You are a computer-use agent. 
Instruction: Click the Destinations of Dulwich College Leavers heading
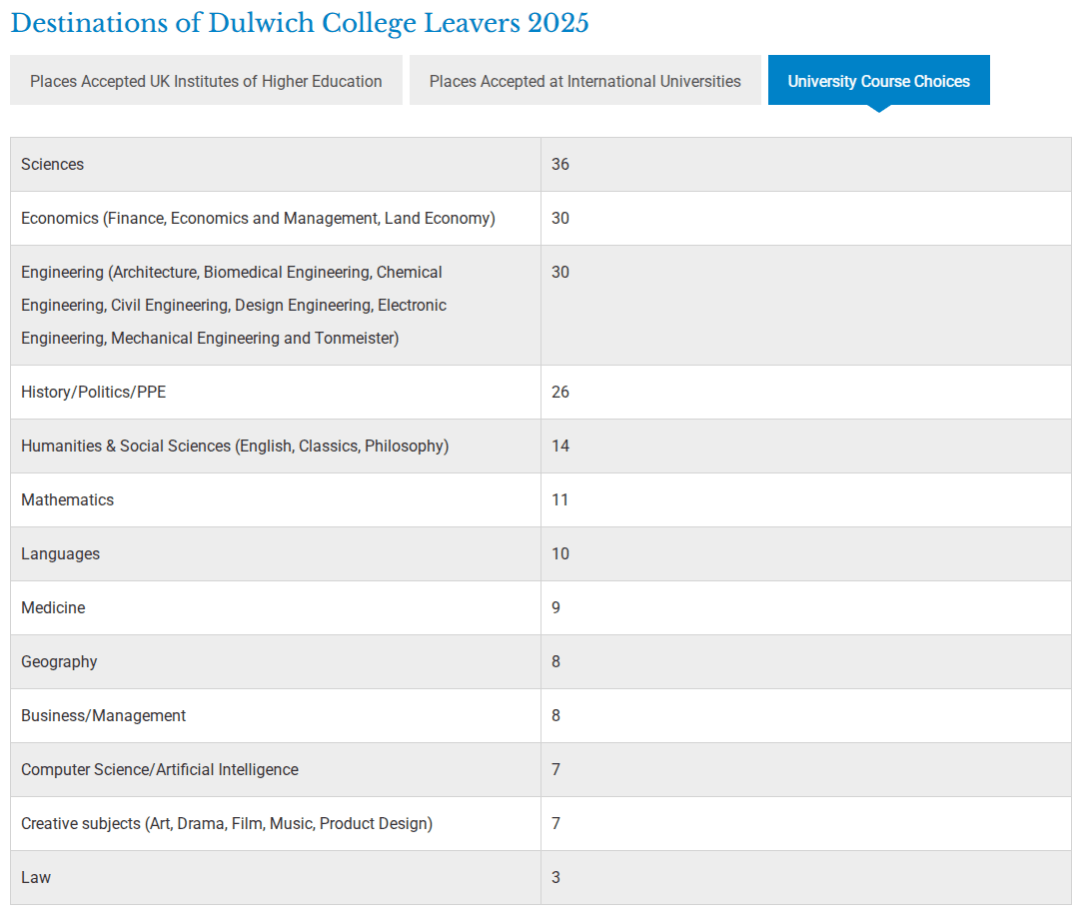(299, 23)
